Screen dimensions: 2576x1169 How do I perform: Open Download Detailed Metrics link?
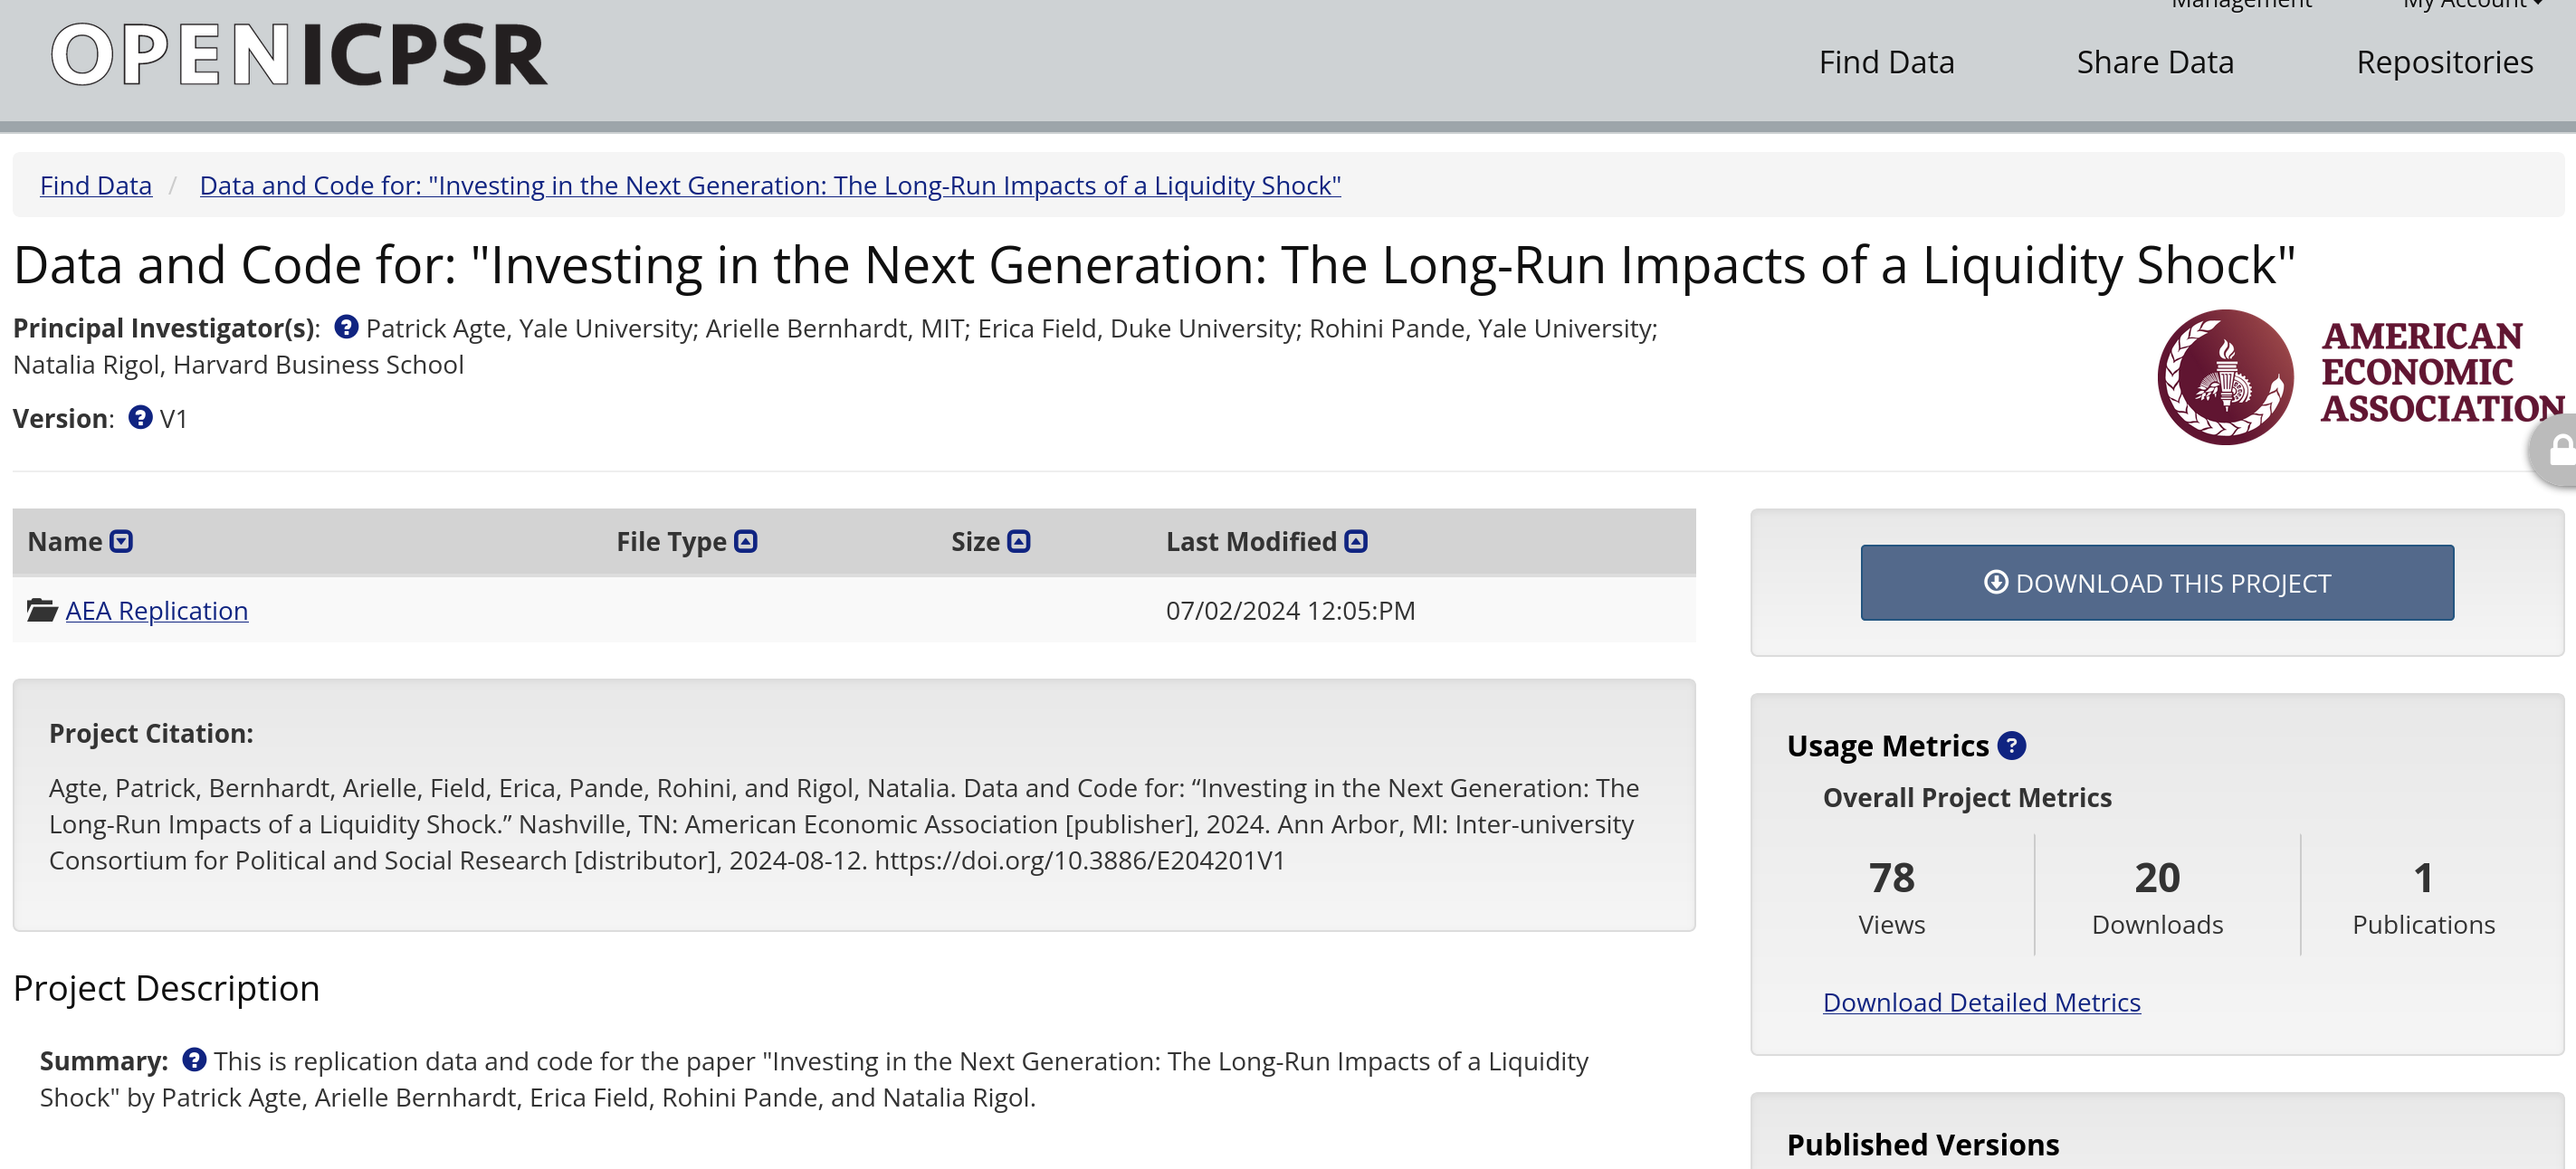[x=1981, y=1002]
